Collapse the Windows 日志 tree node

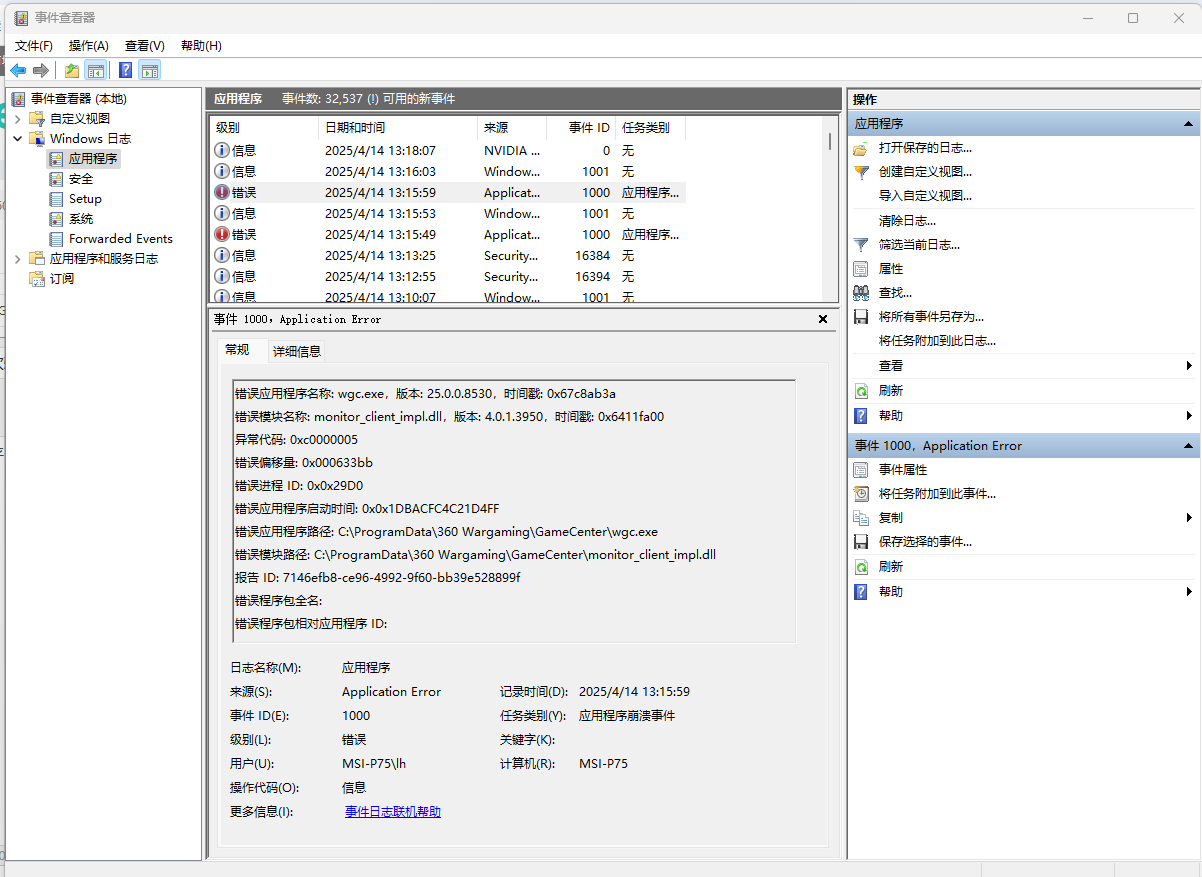point(17,138)
